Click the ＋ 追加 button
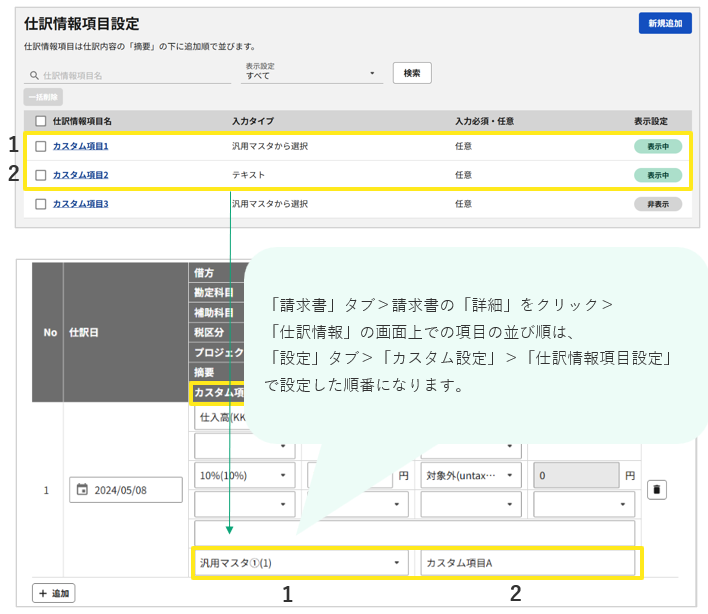708x614 pixels. pos(54,593)
